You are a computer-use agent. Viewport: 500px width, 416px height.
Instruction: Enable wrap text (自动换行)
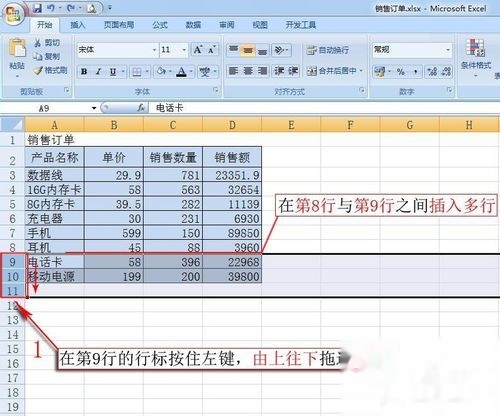[327, 50]
